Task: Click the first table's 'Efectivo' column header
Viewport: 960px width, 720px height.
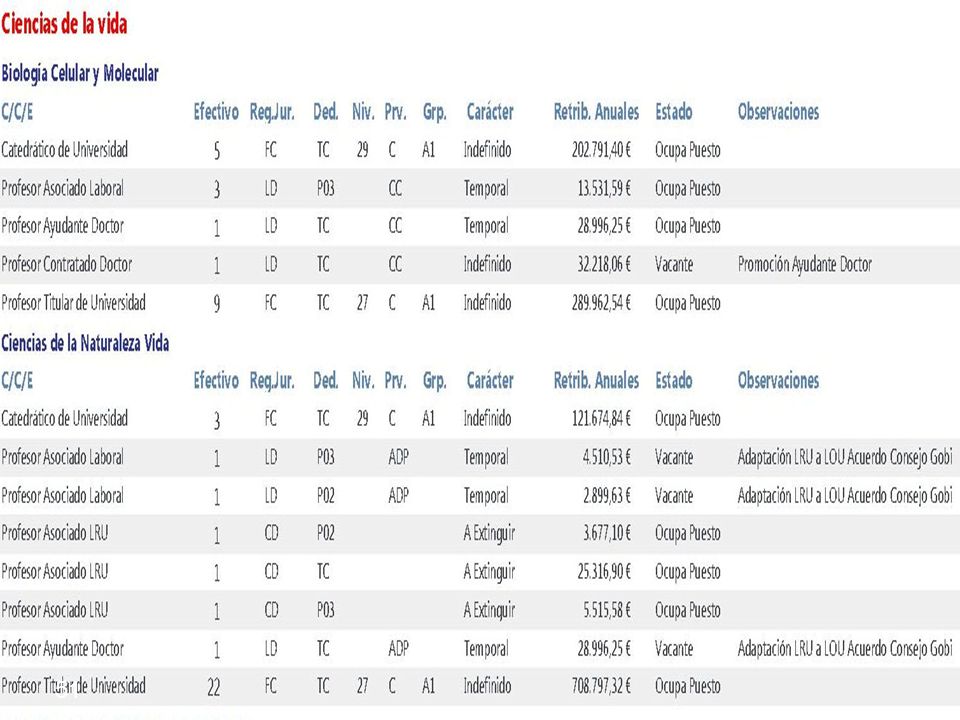Action: point(216,112)
